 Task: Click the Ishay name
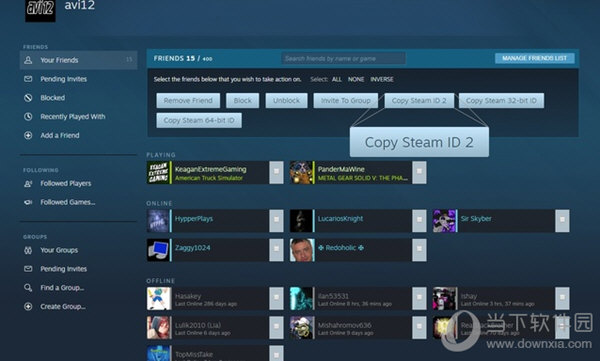(x=469, y=296)
